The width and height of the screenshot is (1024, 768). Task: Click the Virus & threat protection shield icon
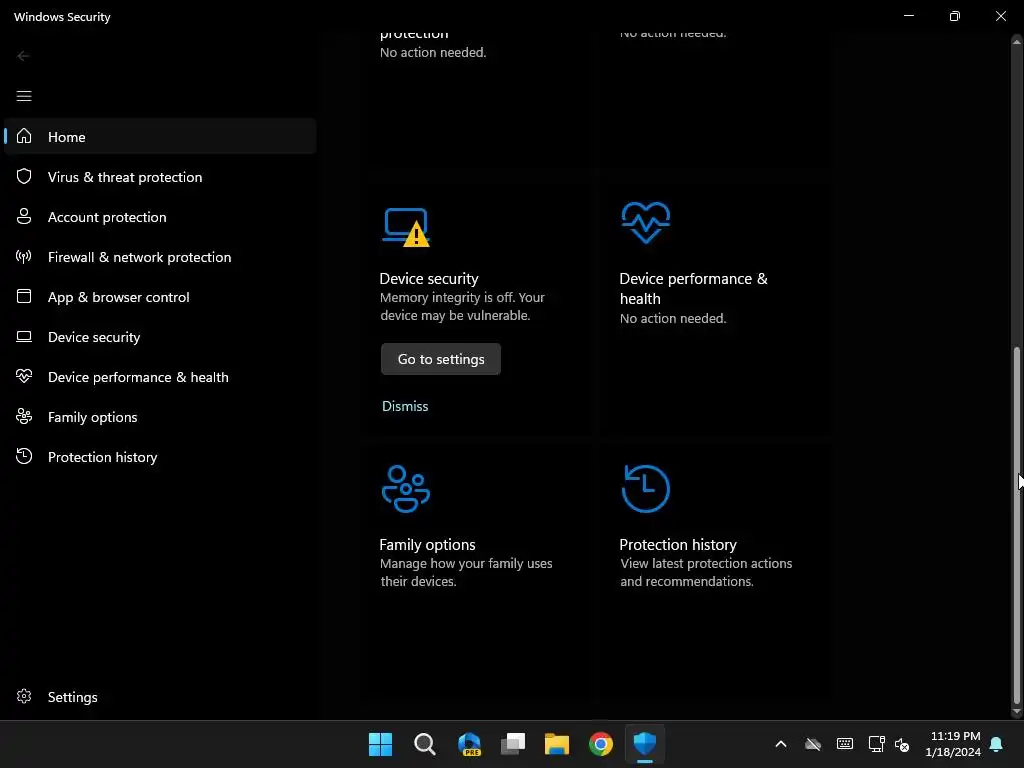point(24,176)
